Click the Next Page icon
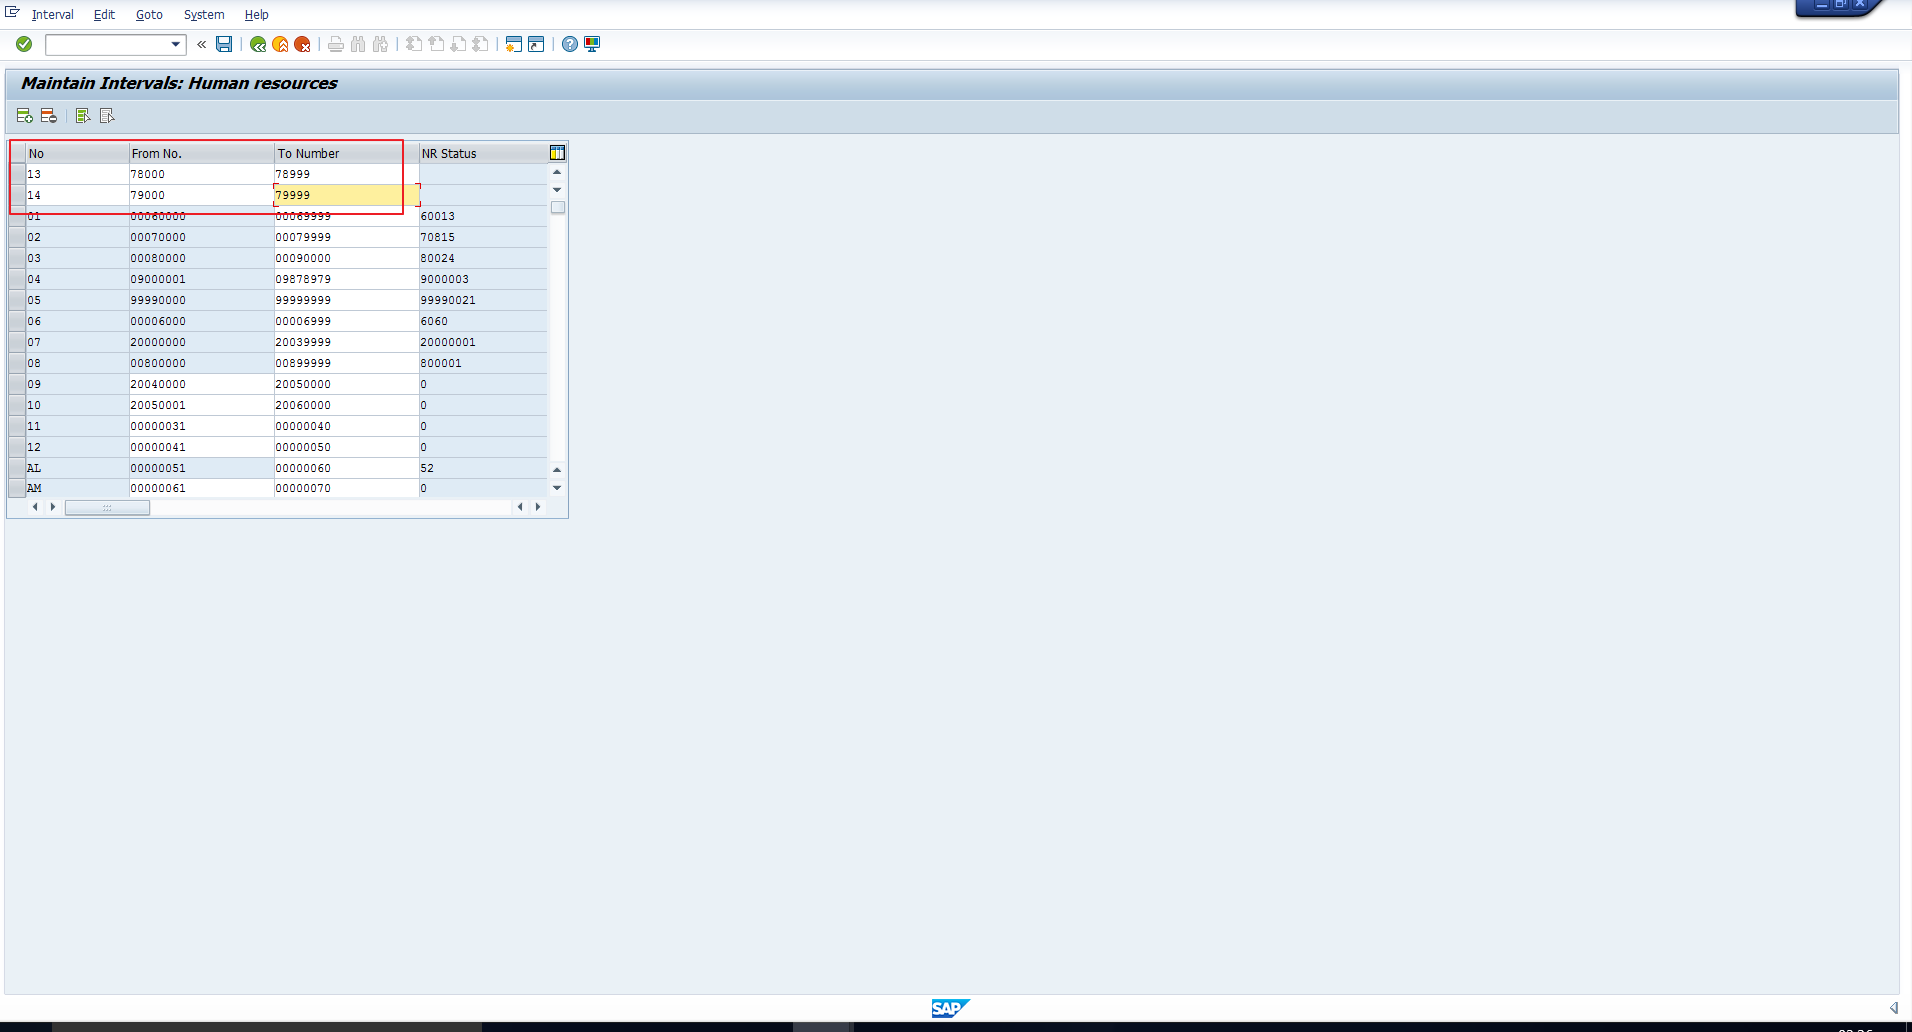Image resolution: width=1912 pixels, height=1032 pixels. click(458, 44)
